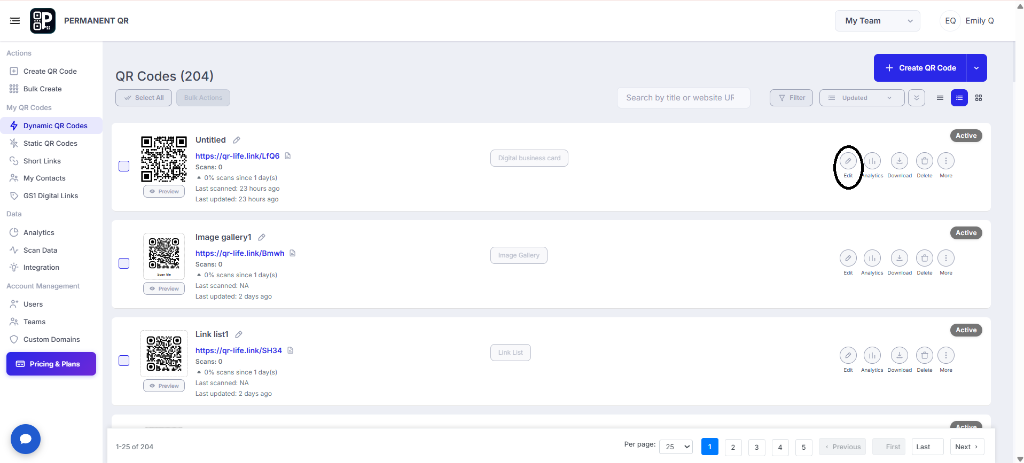
Task: Copy the qr-life.link/LfQ6 URL
Action: coord(288,155)
